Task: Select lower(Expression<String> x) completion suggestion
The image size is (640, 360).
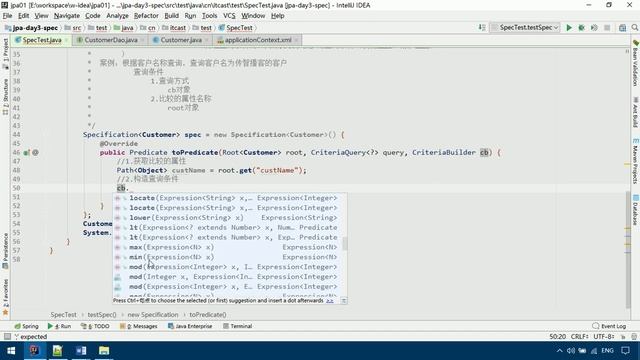Action: click(230, 218)
